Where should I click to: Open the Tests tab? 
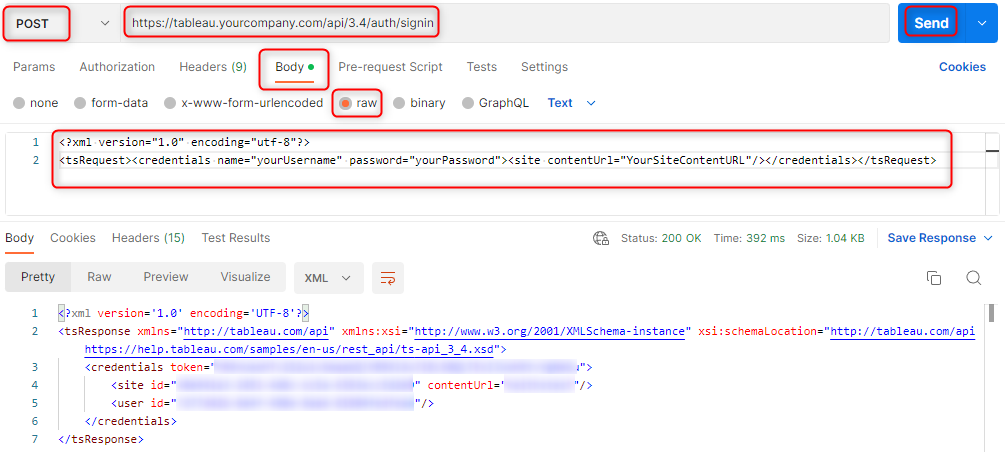tap(481, 67)
